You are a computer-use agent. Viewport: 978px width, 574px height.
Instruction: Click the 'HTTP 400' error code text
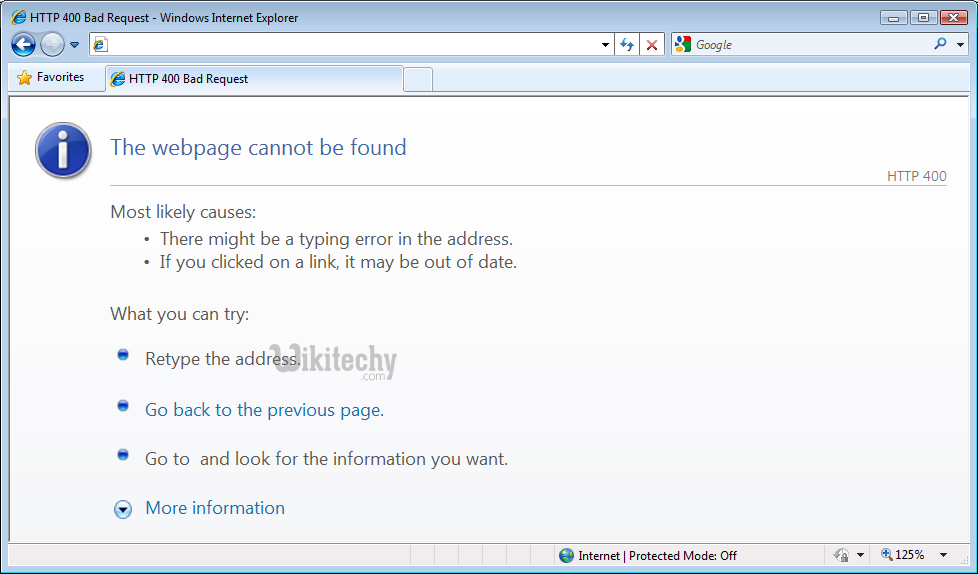point(916,176)
